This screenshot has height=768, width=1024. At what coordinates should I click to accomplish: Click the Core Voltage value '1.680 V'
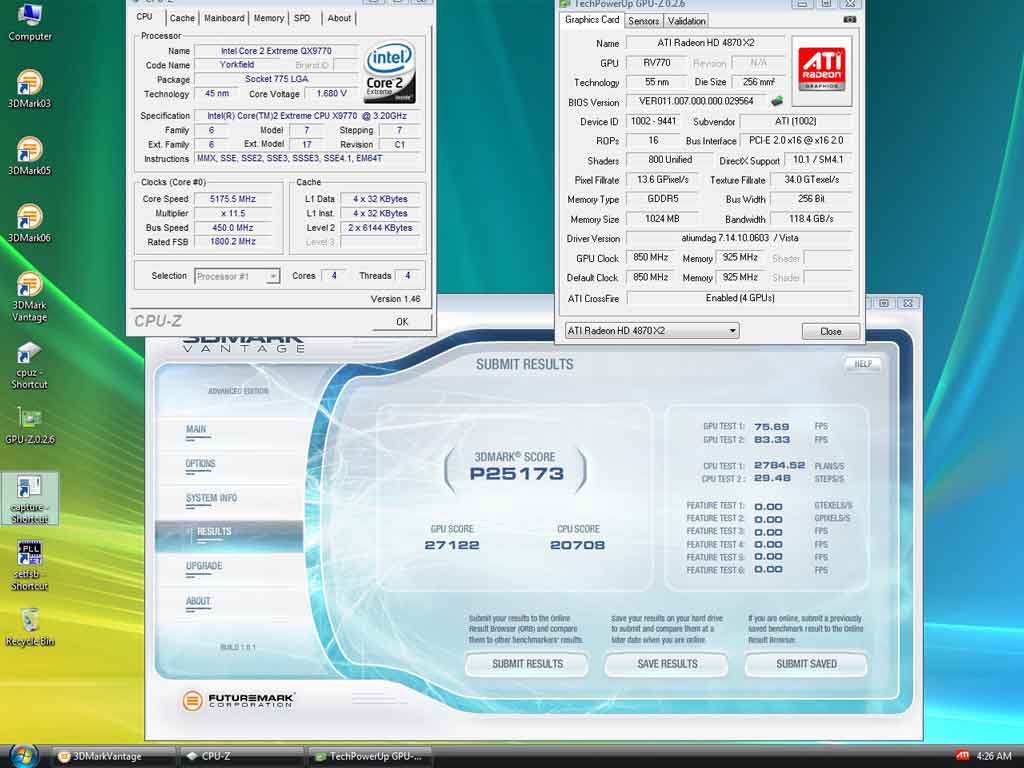(x=332, y=93)
